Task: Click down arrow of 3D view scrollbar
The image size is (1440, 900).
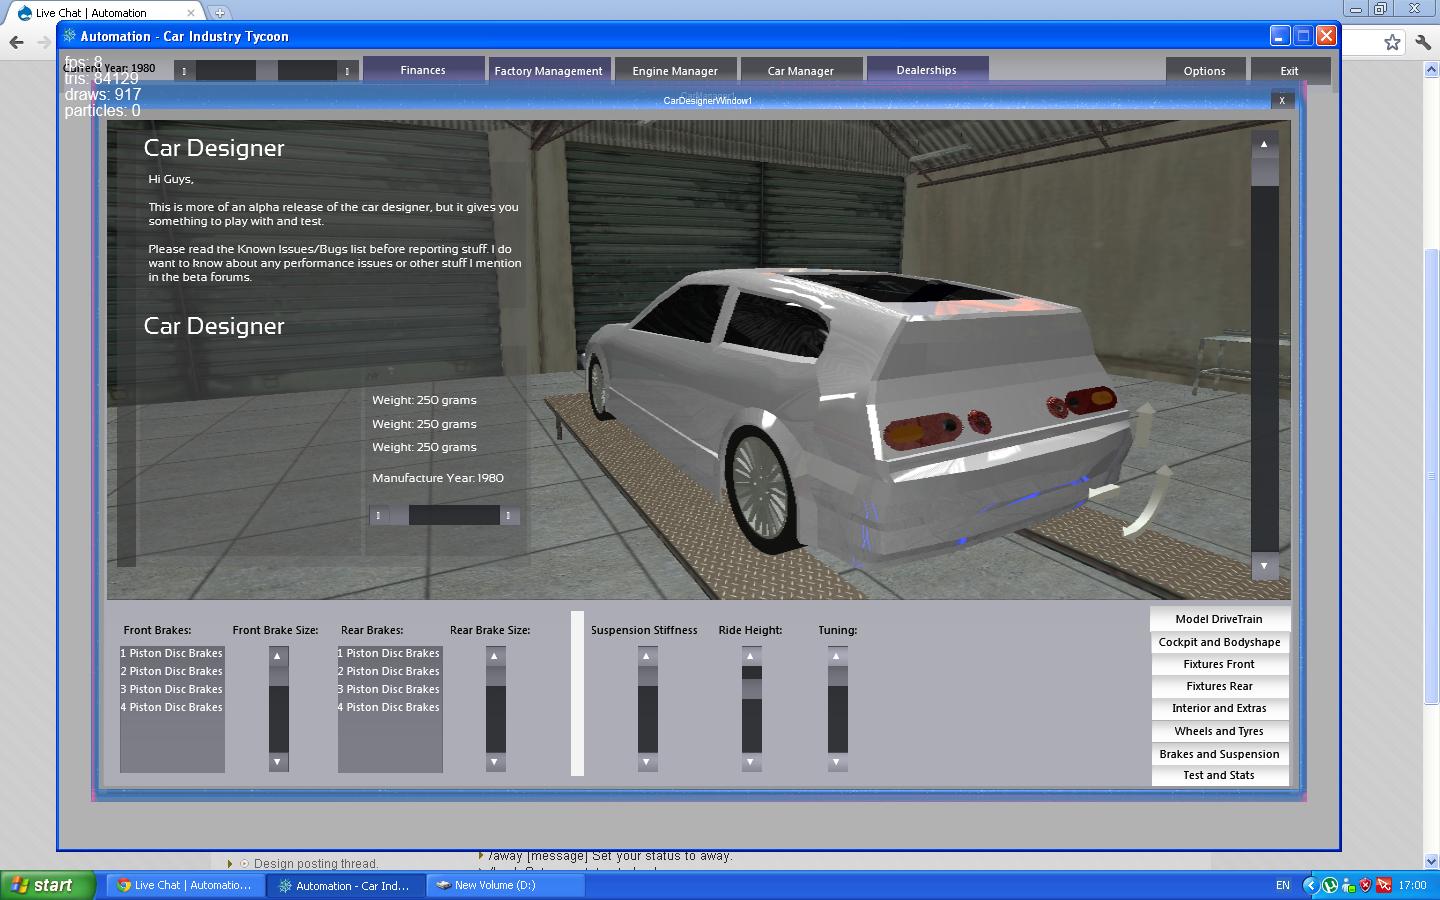Action: coord(1264,566)
